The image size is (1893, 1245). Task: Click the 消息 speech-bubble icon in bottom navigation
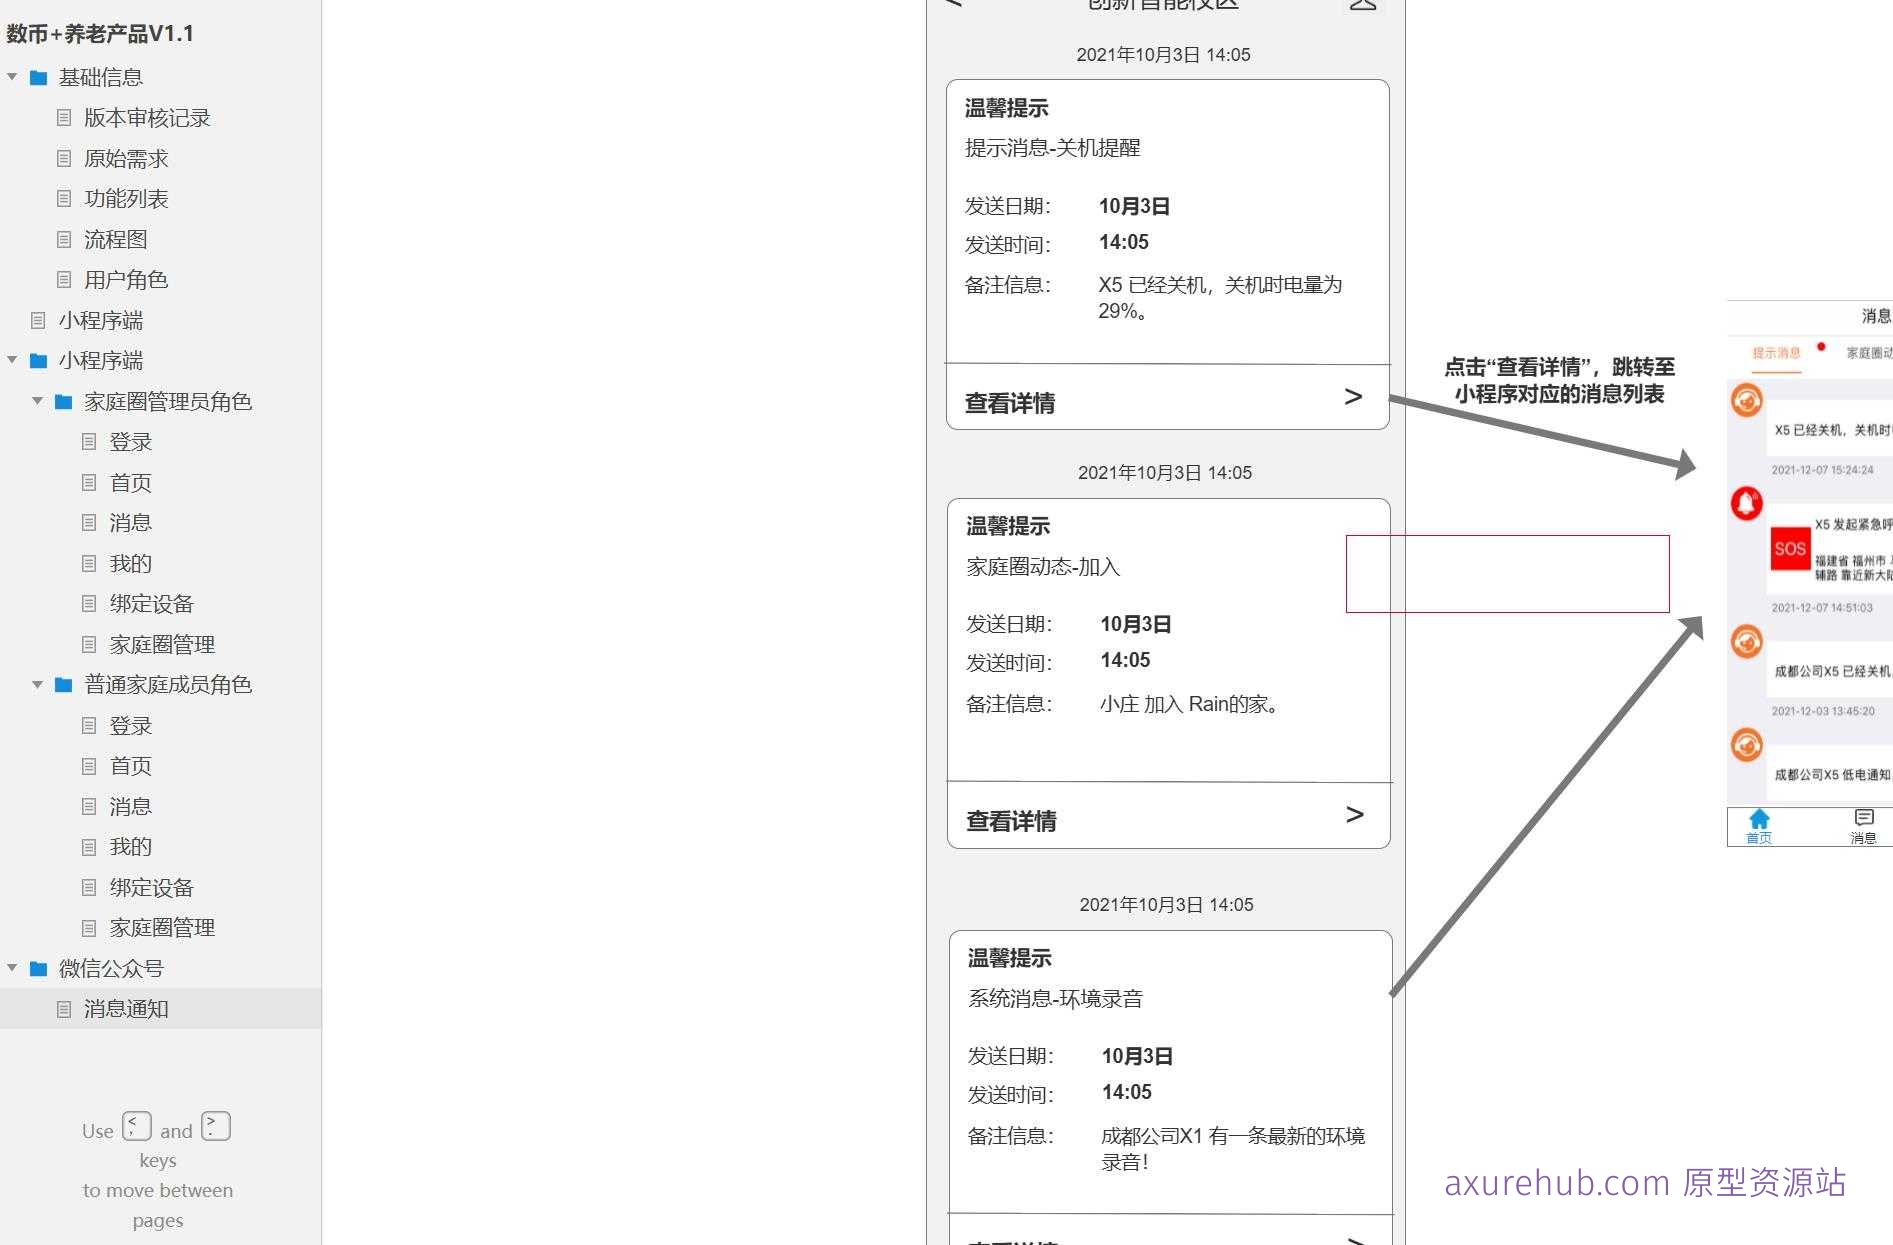pyautogui.click(x=1862, y=818)
